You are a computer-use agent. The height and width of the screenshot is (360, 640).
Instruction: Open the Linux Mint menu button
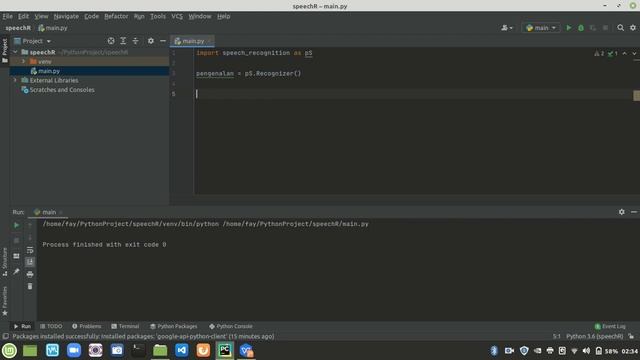9,351
